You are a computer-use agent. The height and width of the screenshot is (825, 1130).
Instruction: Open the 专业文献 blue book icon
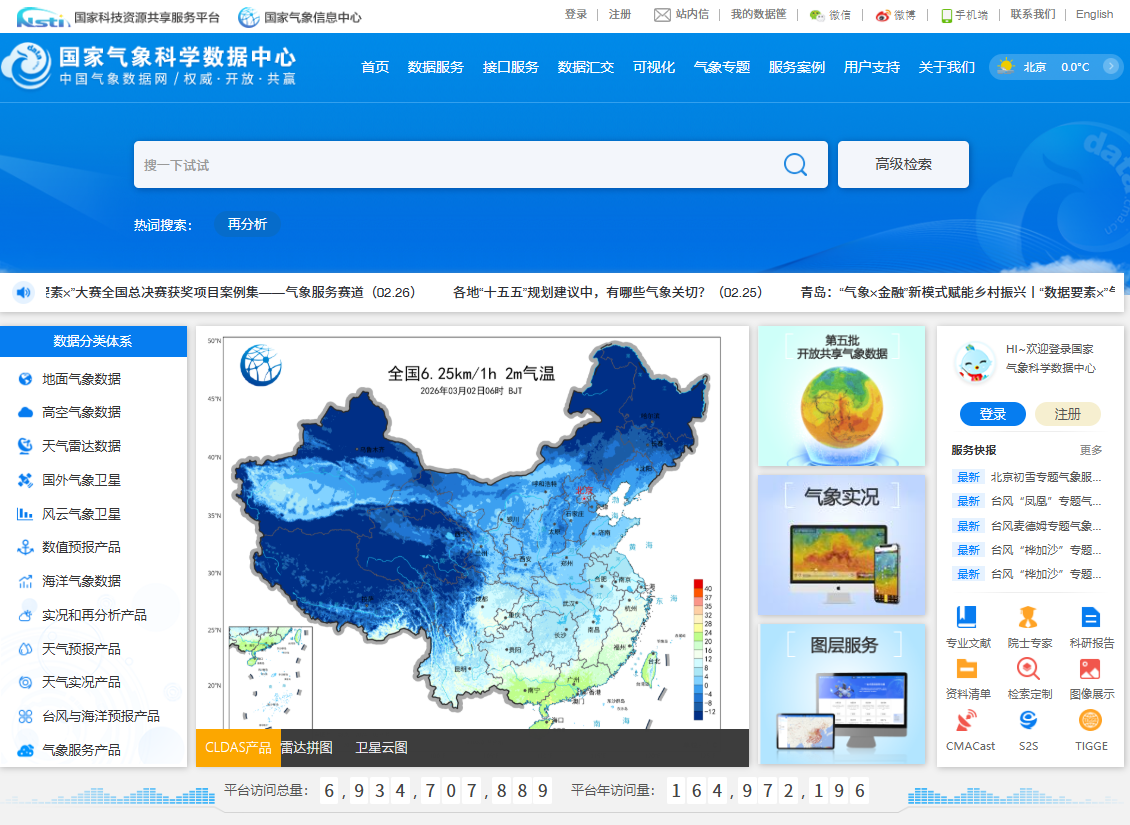pos(968,619)
